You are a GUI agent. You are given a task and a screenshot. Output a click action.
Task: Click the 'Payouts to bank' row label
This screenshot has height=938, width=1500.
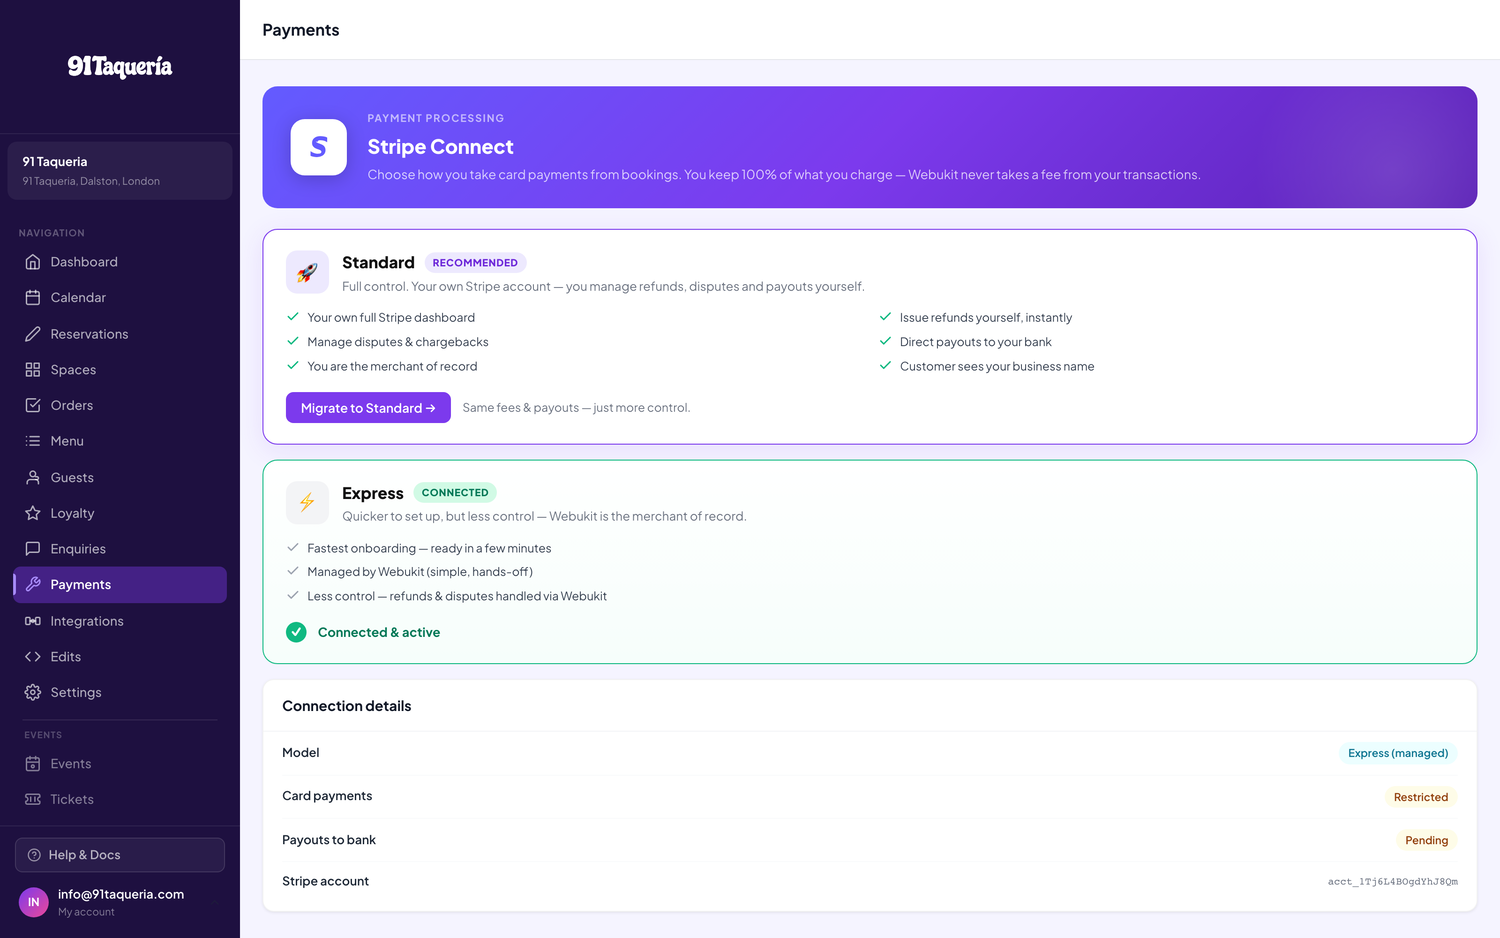329,840
